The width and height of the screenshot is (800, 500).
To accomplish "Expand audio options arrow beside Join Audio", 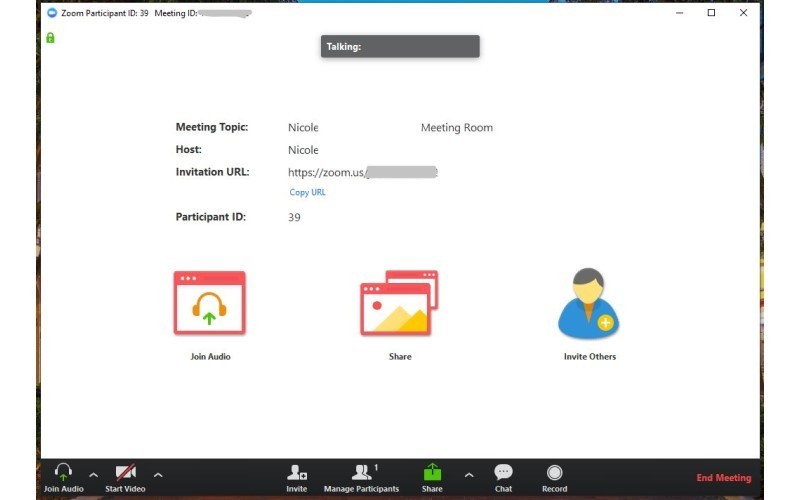I will pyautogui.click(x=94, y=474).
